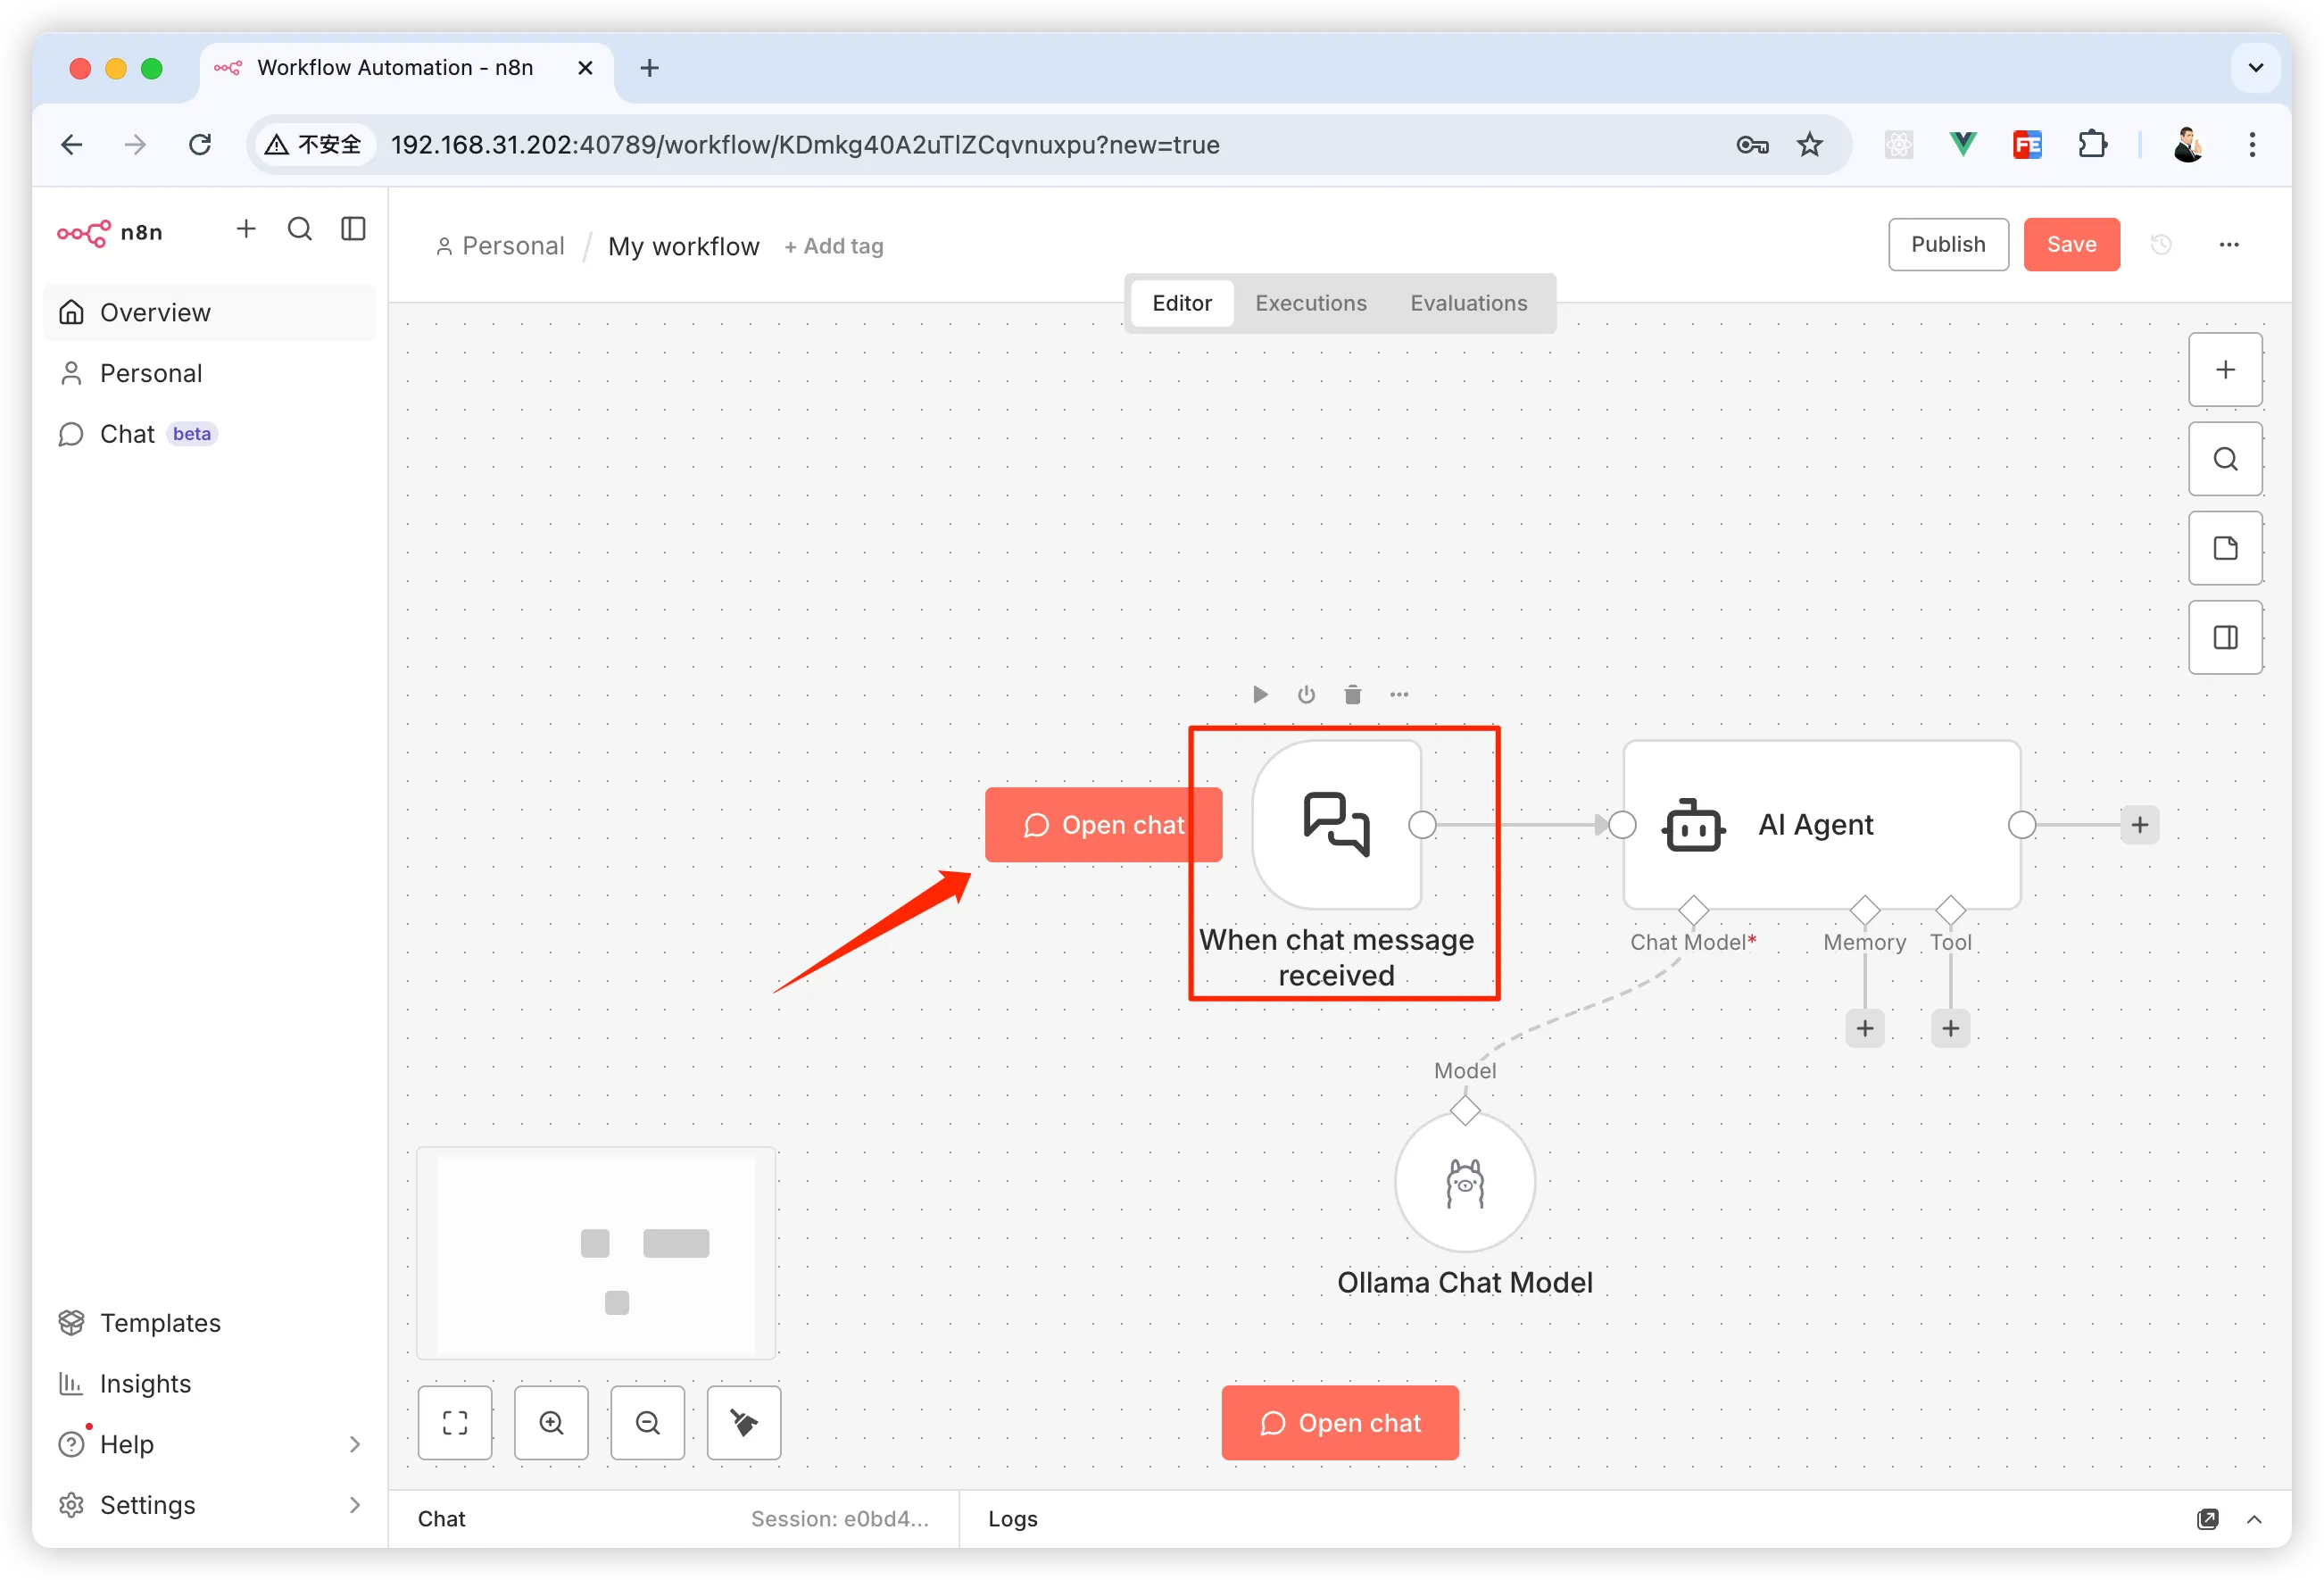Add a Memory sub-node
Screen dimensions: 2324x1580
[1865, 1028]
